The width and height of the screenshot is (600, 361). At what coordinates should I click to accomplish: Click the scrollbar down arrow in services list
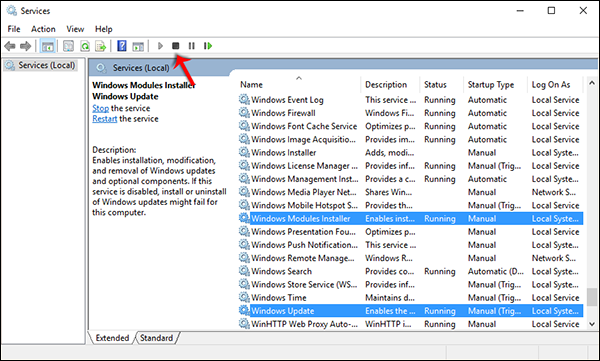click(592, 324)
